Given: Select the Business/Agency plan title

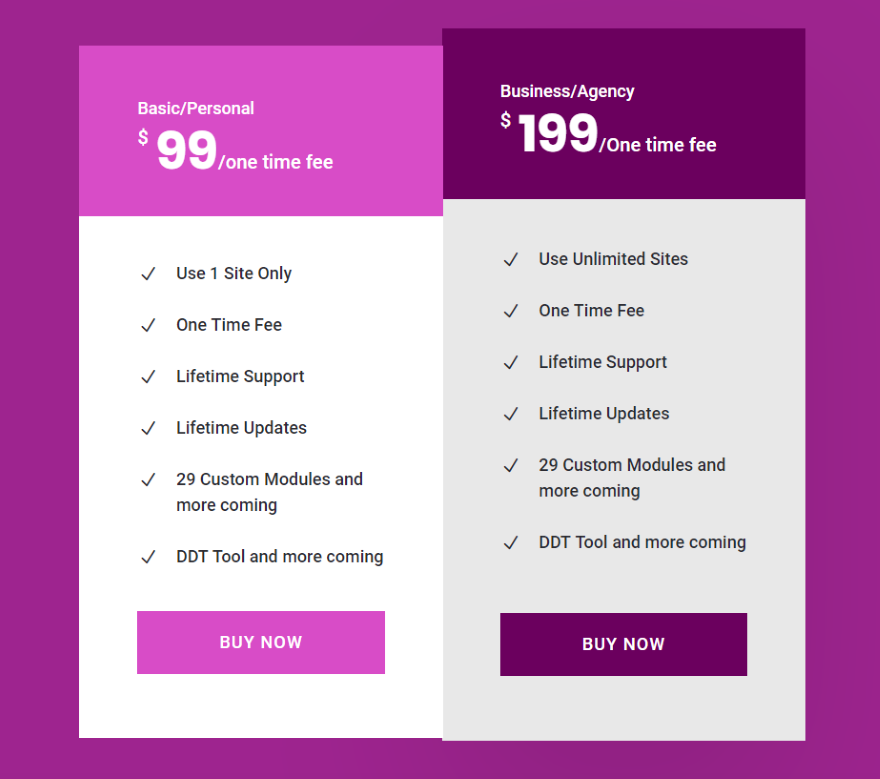Looking at the screenshot, I should tap(567, 91).
